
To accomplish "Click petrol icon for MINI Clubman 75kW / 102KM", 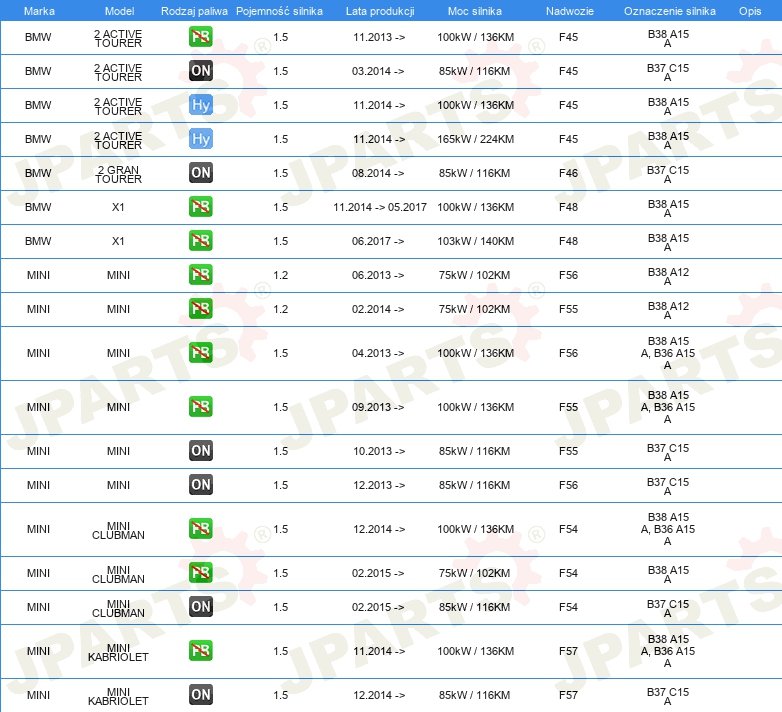I will pyautogui.click(x=200, y=572).
